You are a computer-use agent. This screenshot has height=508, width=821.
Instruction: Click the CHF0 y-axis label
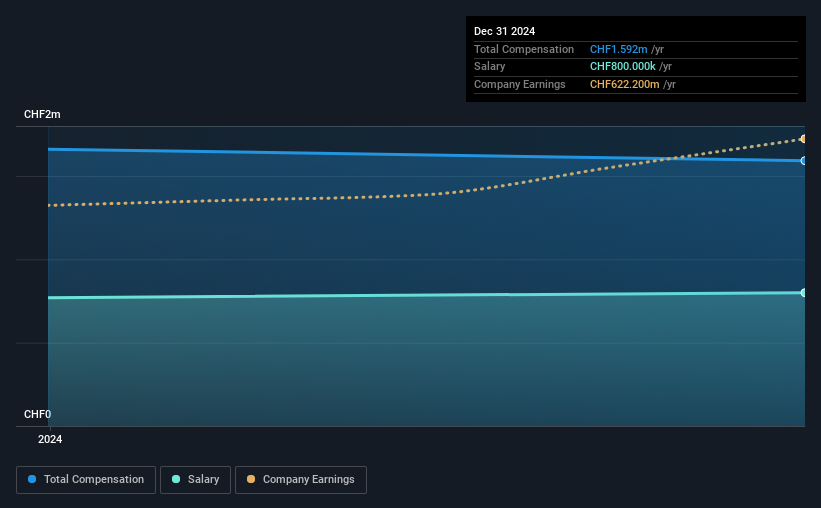point(37,414)
